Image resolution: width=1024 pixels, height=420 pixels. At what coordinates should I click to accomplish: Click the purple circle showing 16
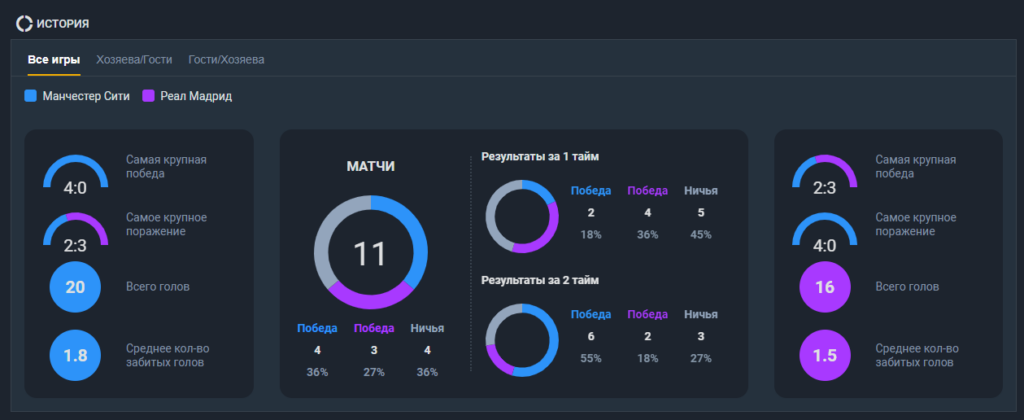825,287
